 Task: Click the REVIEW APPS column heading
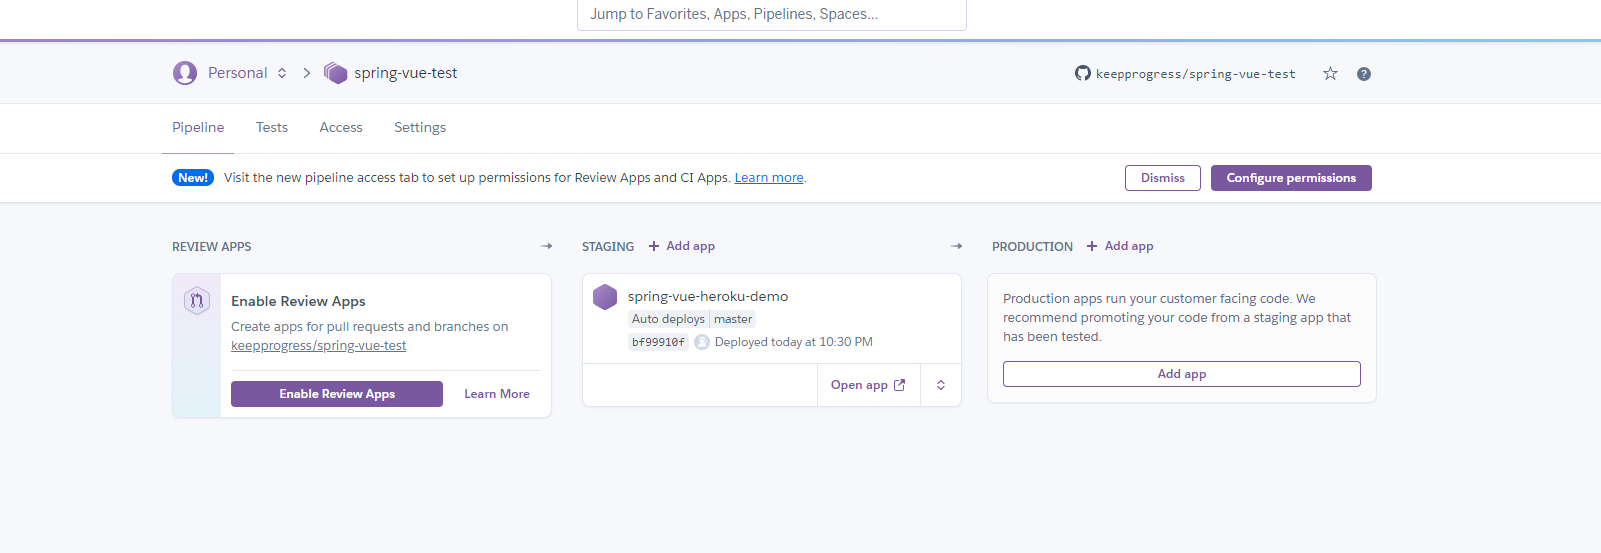coord(212,247)
